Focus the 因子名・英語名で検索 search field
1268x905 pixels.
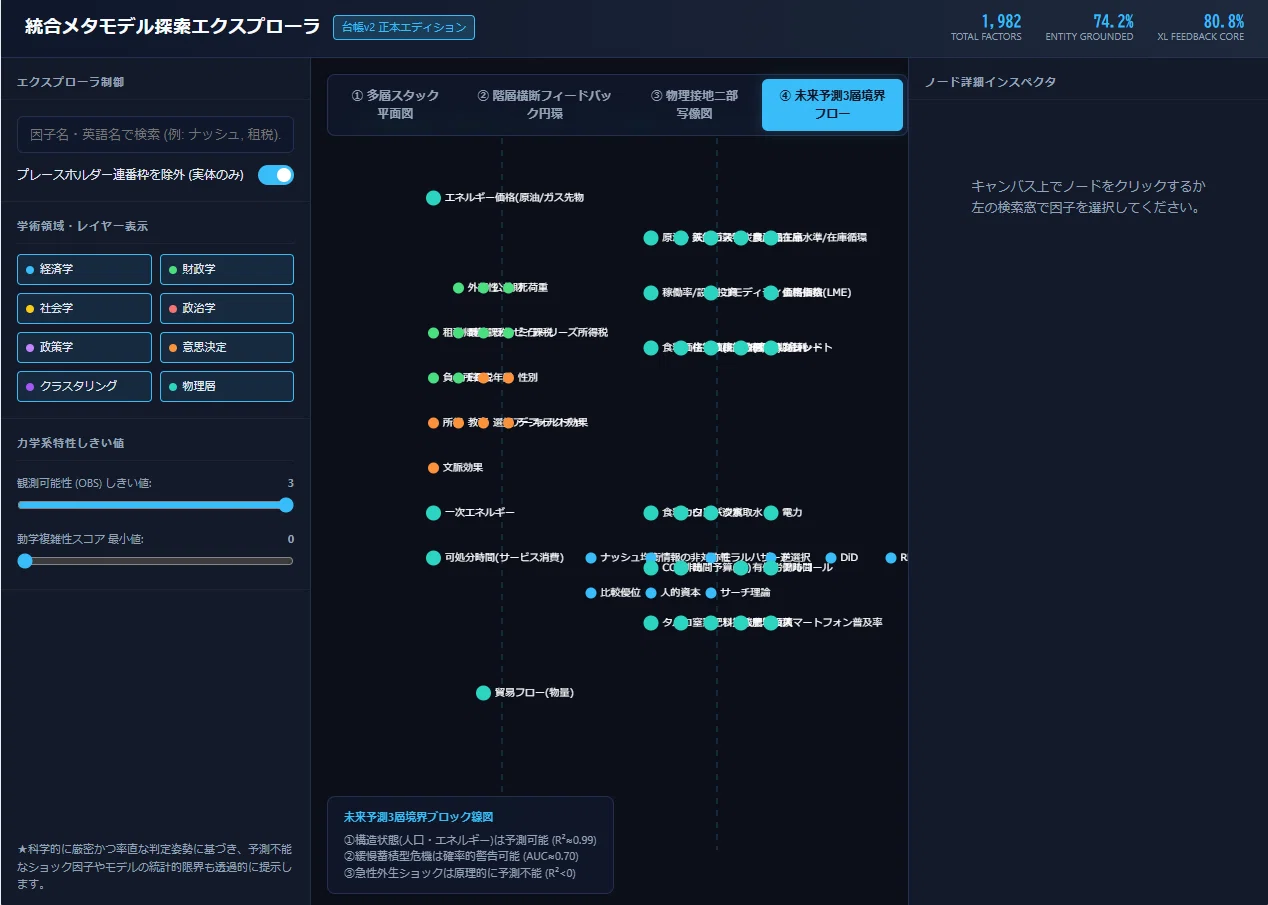click(x=155, y=134)
